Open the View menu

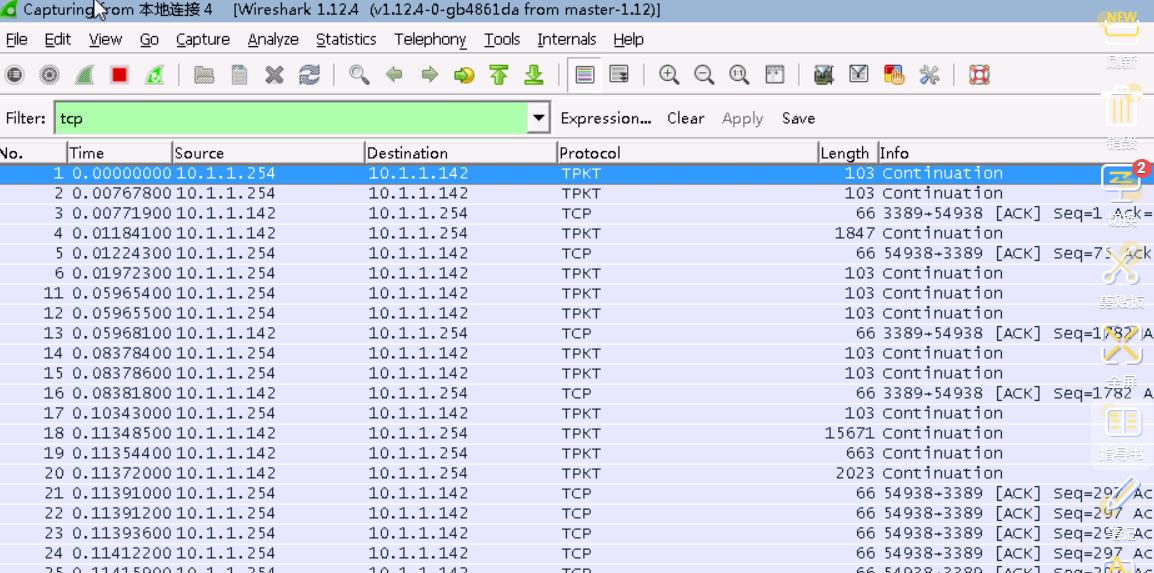(x=106, y=40)
